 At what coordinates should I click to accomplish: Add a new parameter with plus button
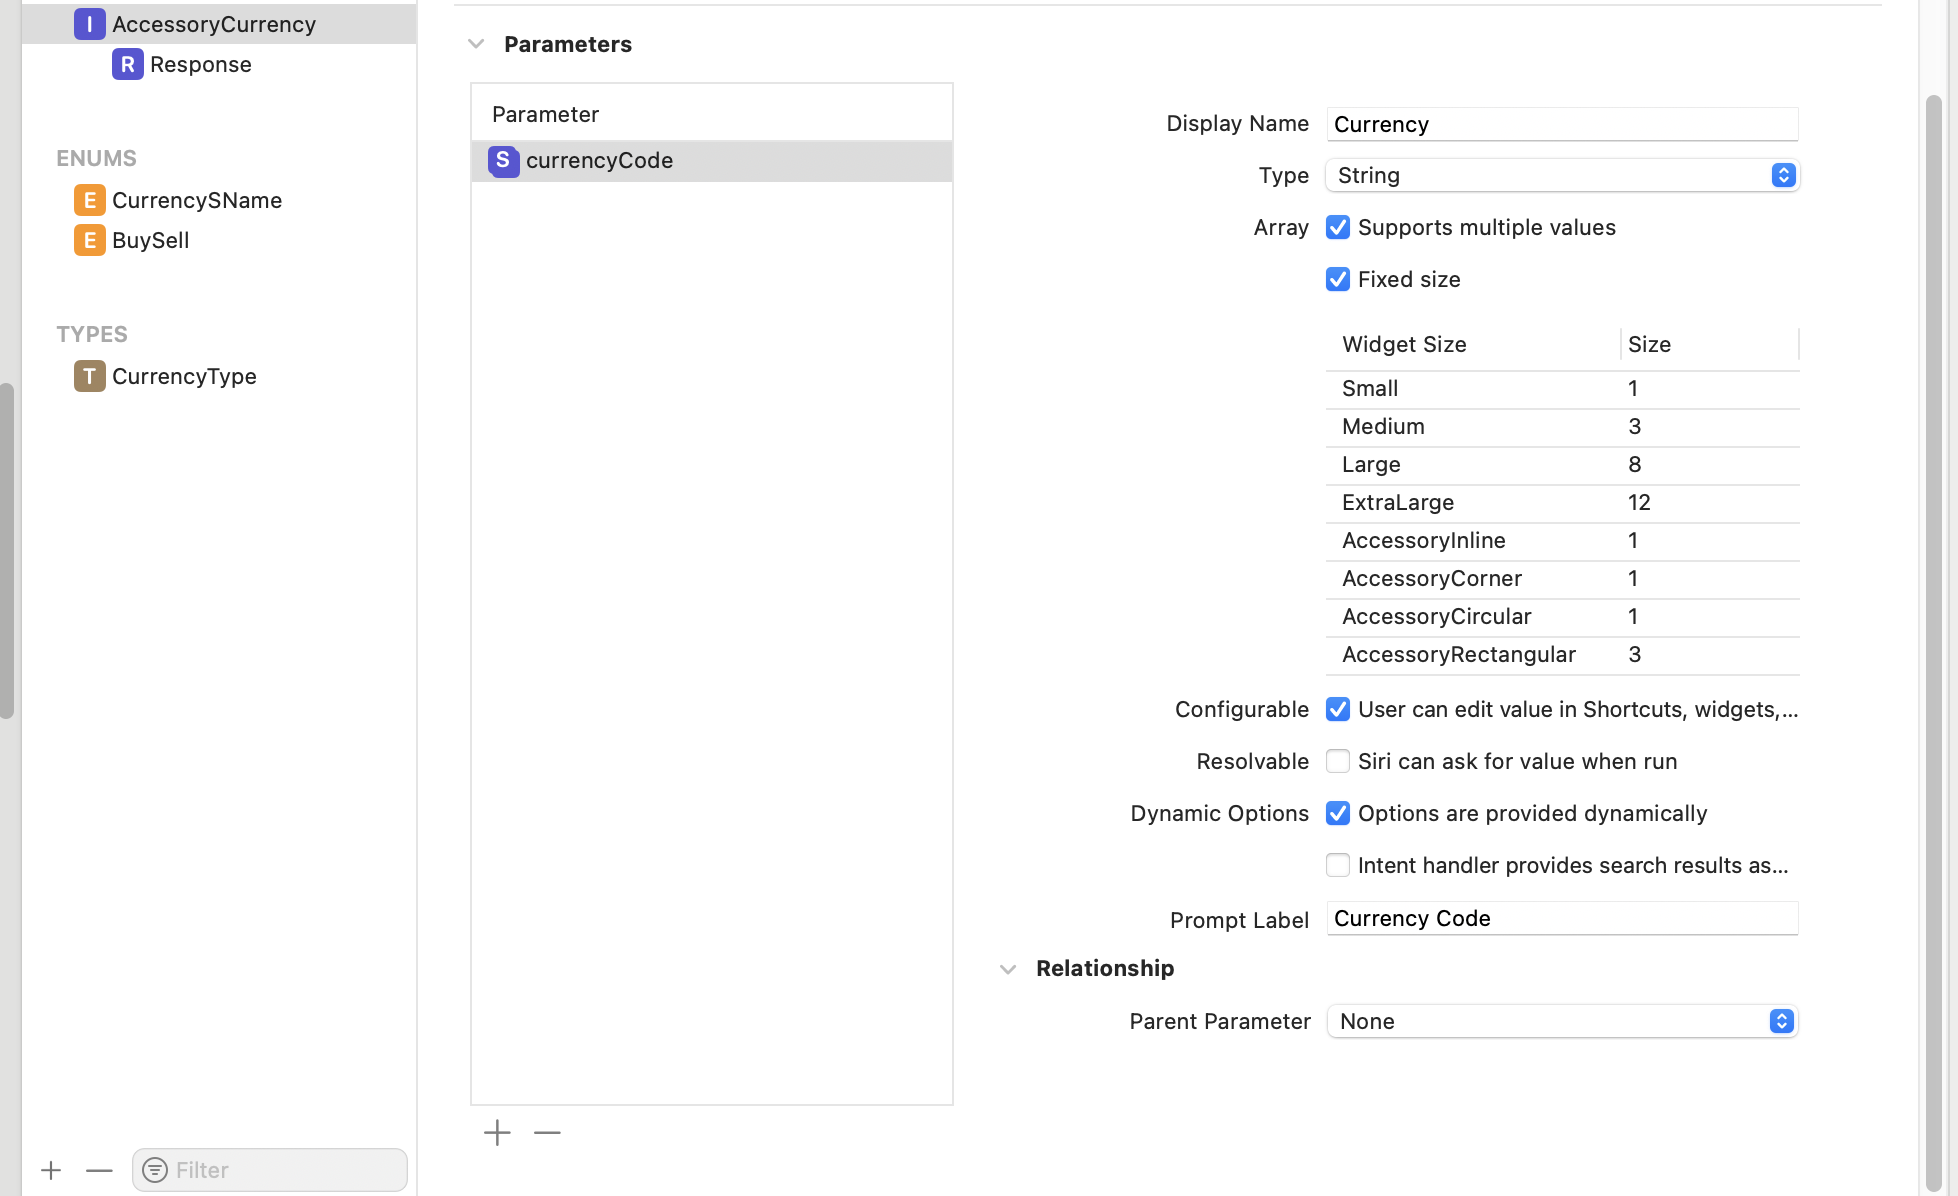coord(497,1132)
